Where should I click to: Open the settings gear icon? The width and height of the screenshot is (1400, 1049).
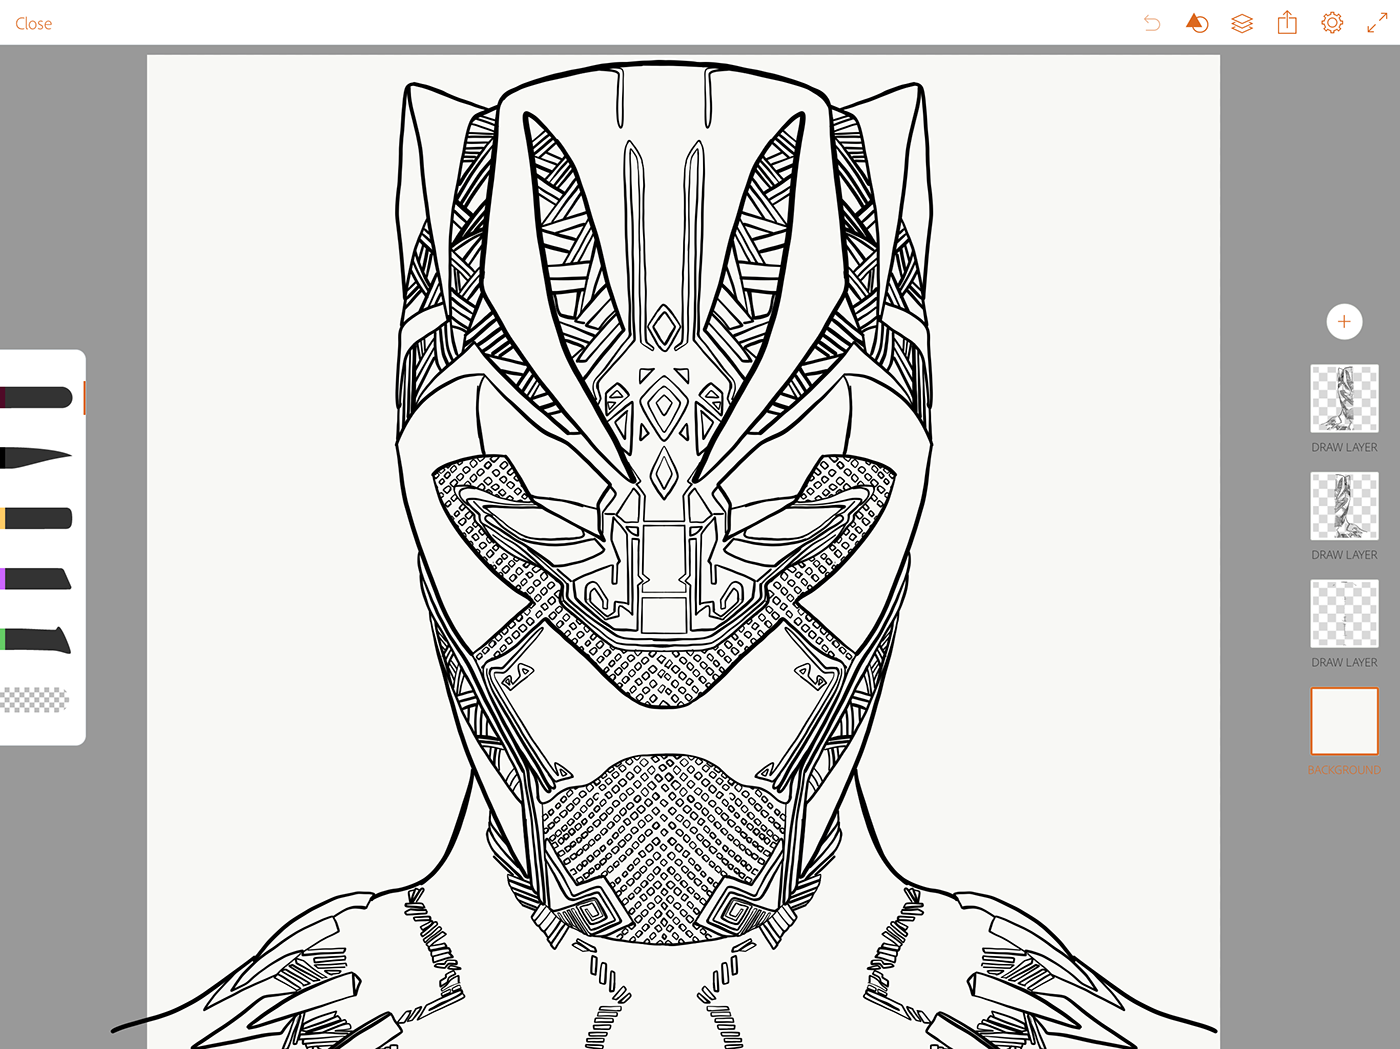pyautogui.click(x=1332, y=22)
